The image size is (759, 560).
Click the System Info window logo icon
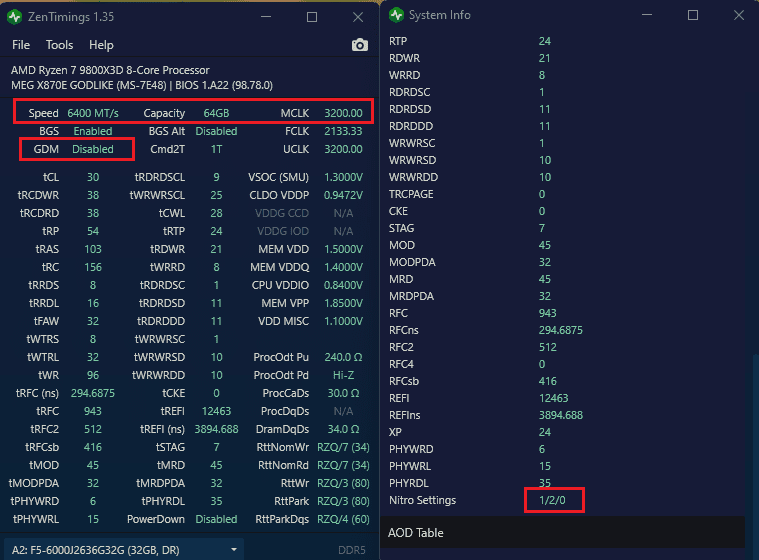click(x=396, y=15)
